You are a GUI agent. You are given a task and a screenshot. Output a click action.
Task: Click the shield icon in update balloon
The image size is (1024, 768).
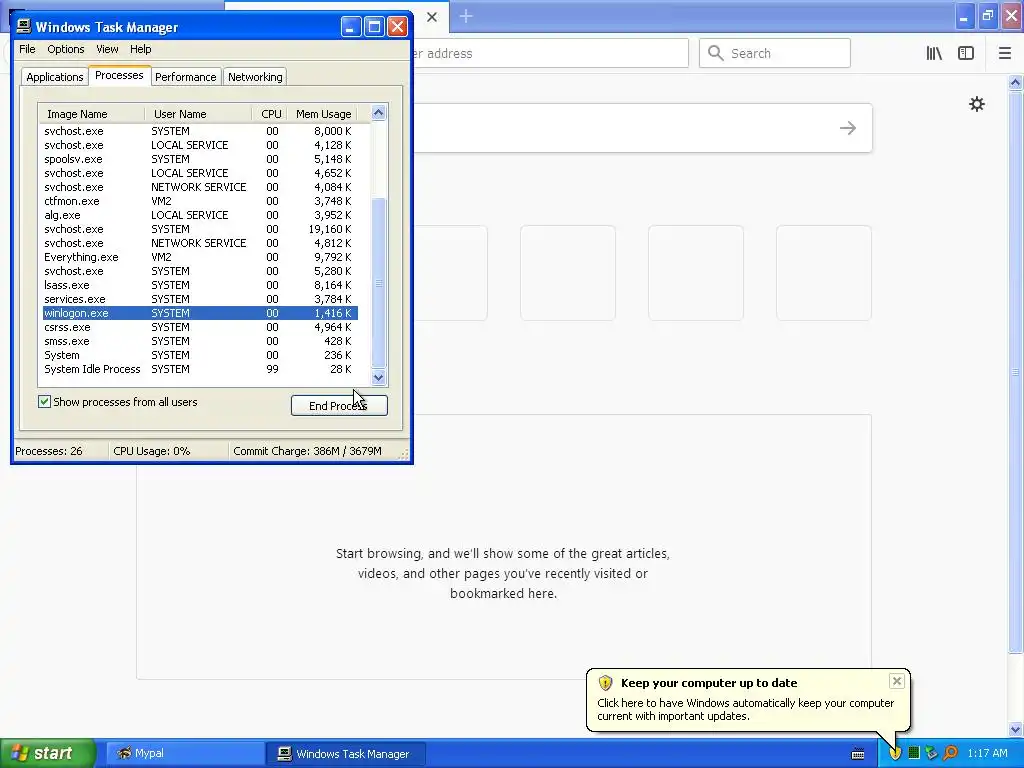[x=605, y=683]
